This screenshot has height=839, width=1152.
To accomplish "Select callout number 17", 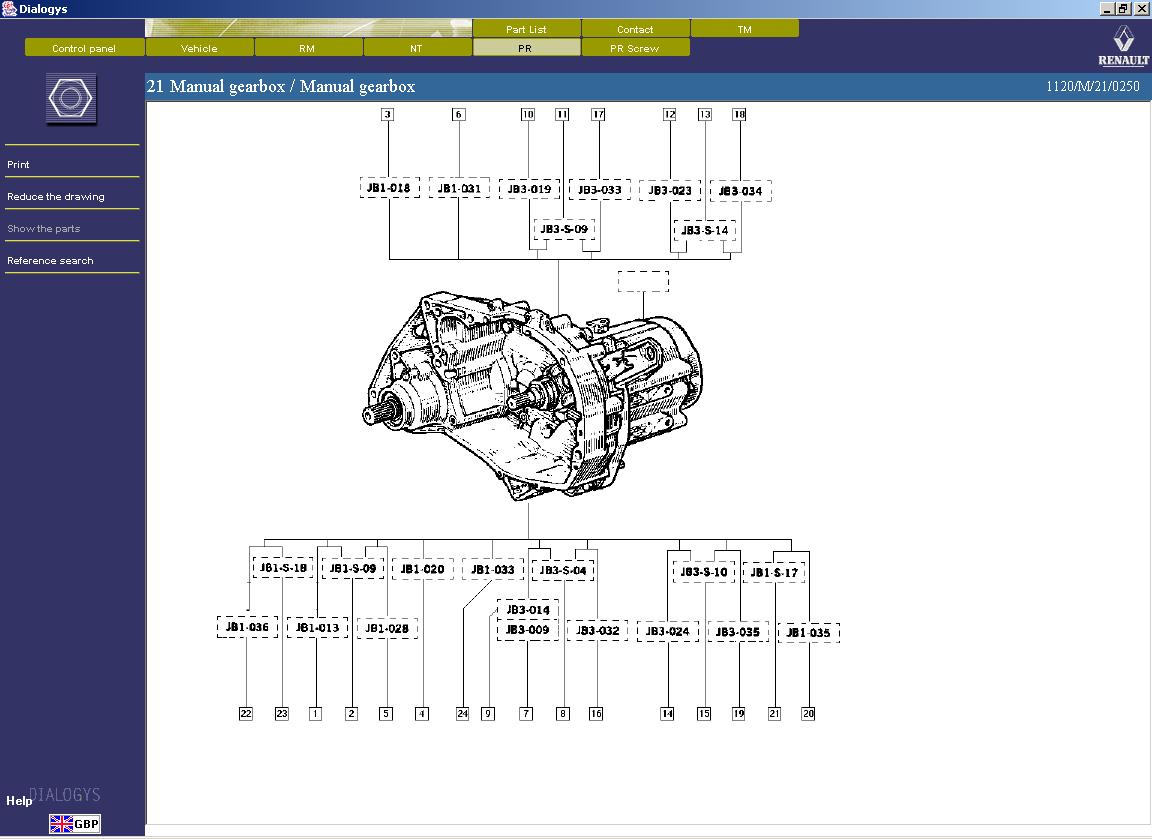I will (598, 114).
